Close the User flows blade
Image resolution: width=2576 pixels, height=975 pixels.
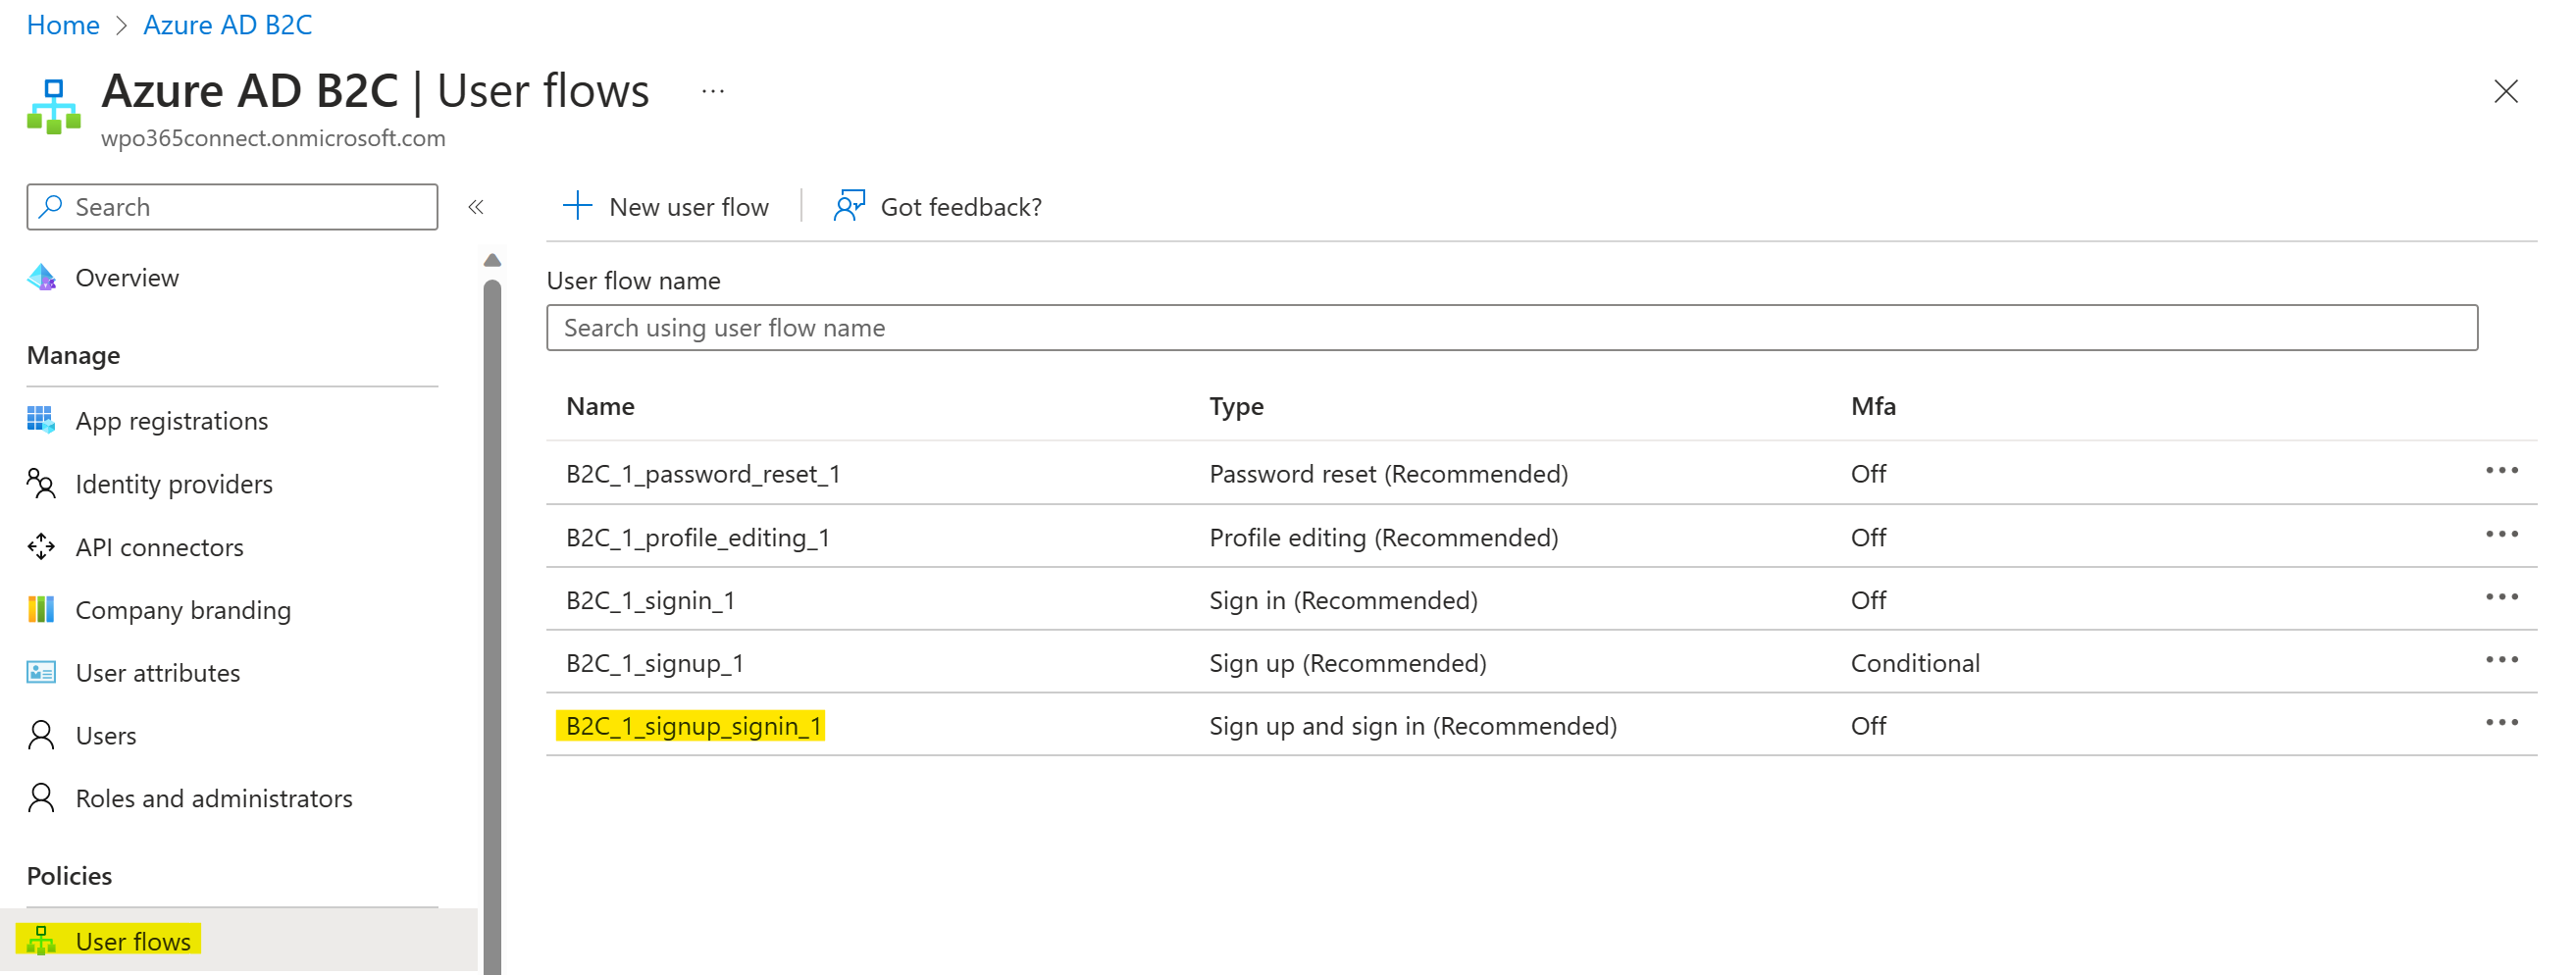click(x=2505, y=92)
